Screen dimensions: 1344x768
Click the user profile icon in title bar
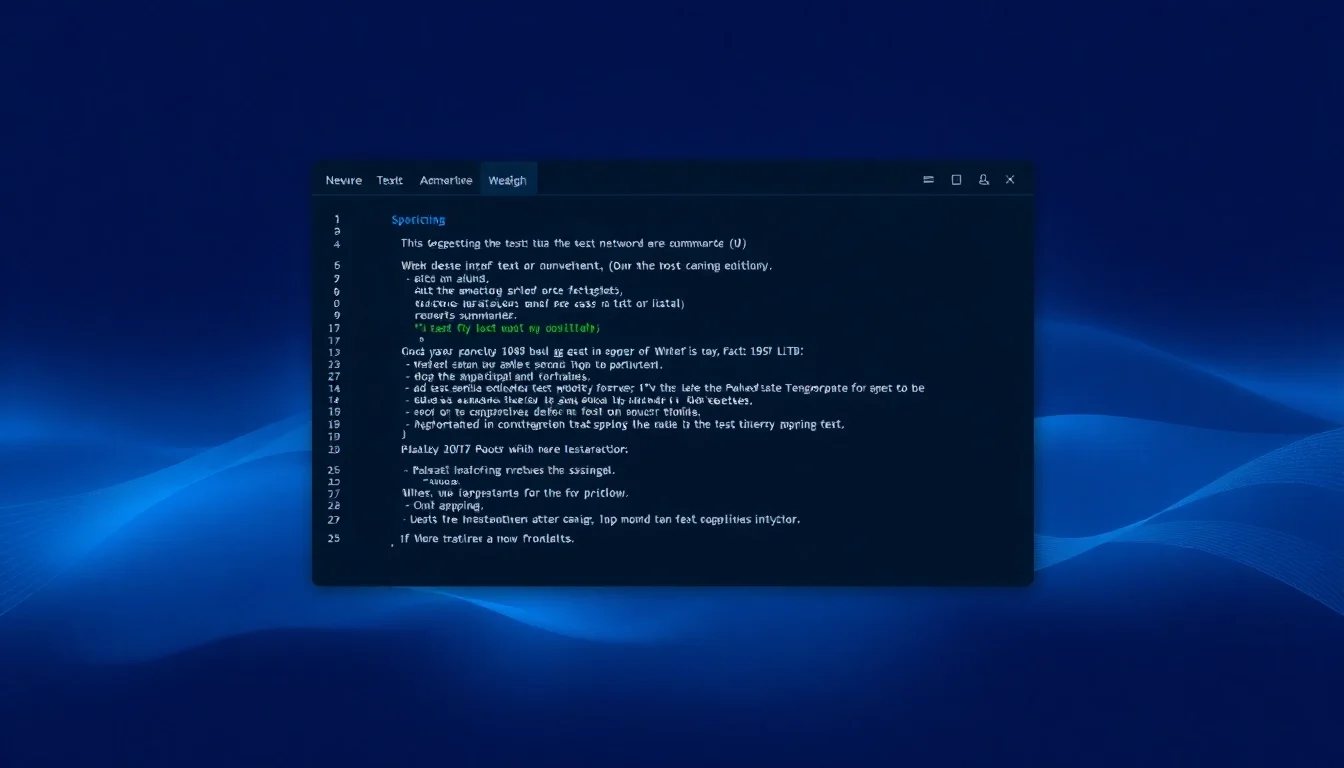click(984, 180)
